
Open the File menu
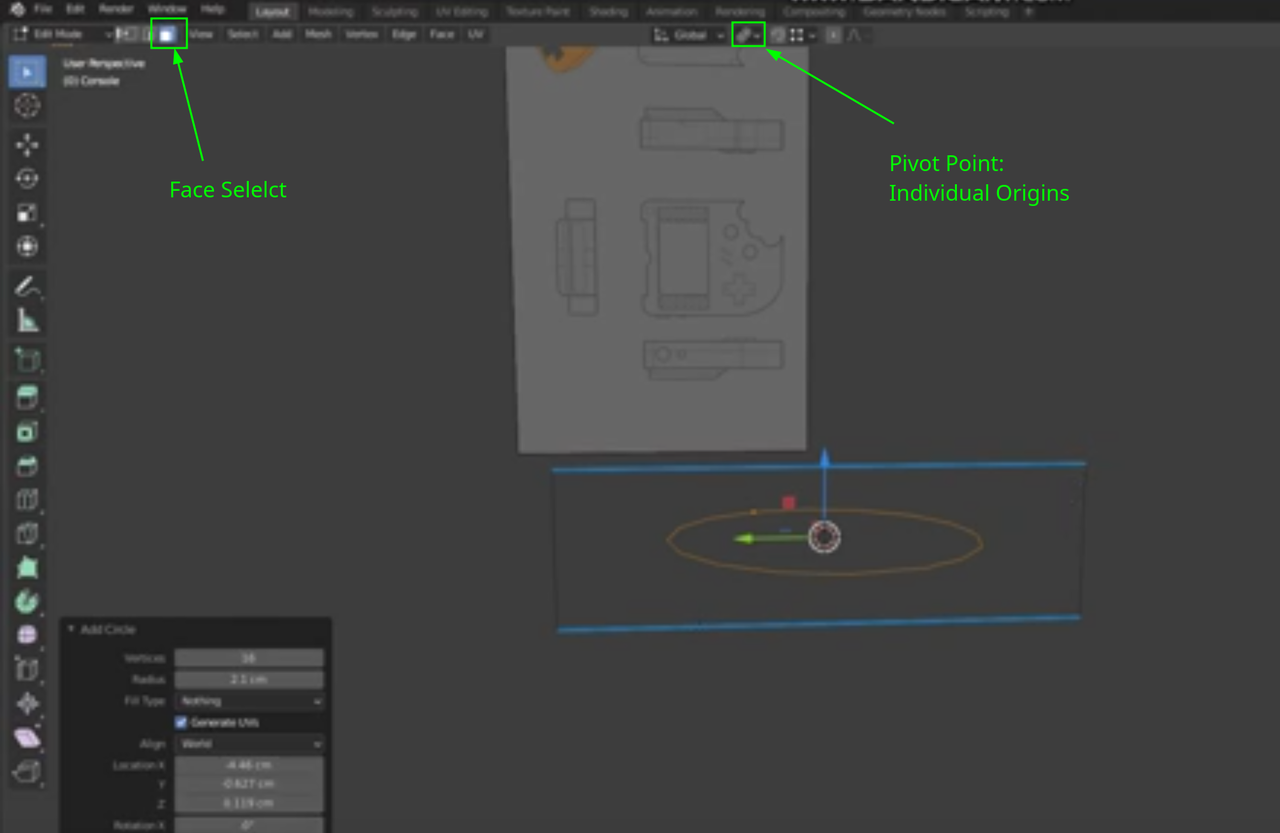click(43, 9)
